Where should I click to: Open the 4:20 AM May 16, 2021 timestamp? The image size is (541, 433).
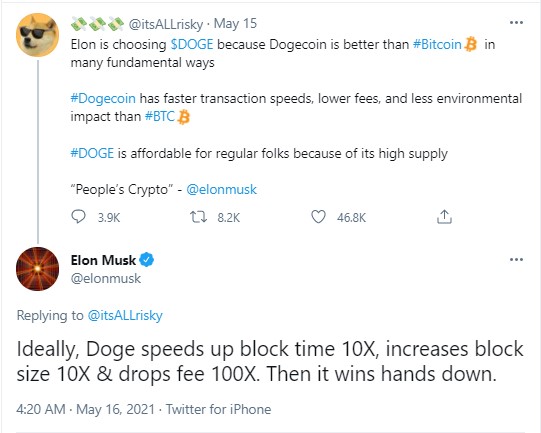click(x=86, y=409)
